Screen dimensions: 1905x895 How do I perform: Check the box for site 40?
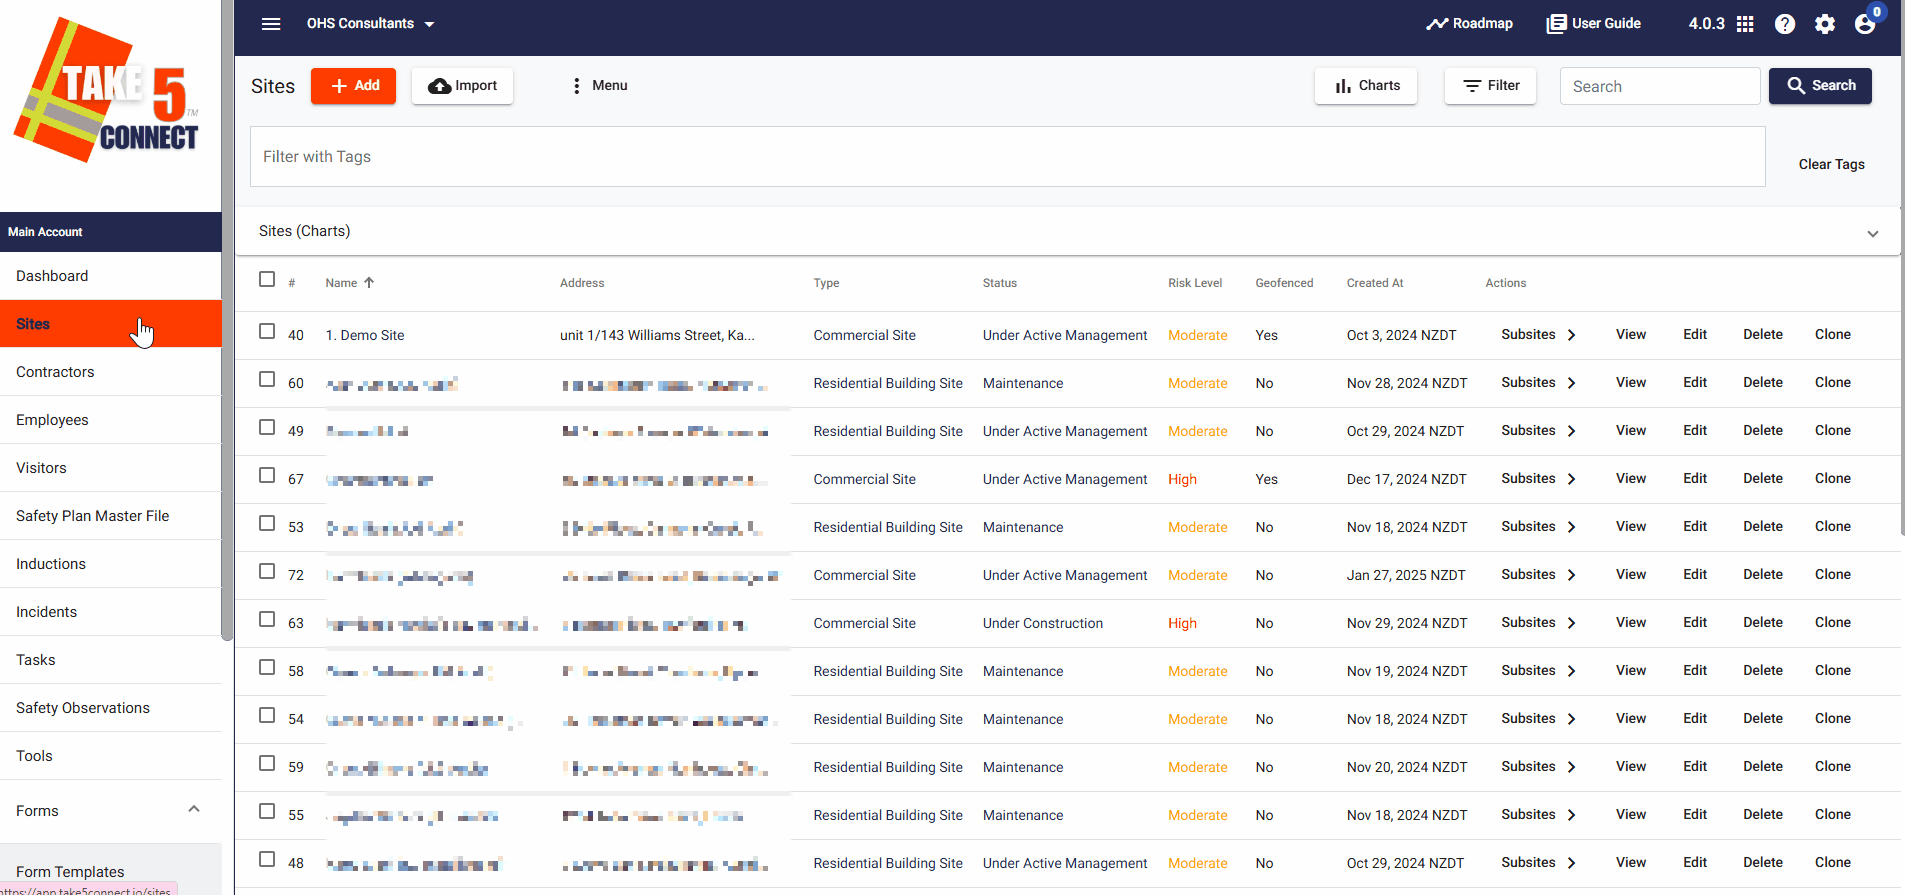tap(267, 331)
